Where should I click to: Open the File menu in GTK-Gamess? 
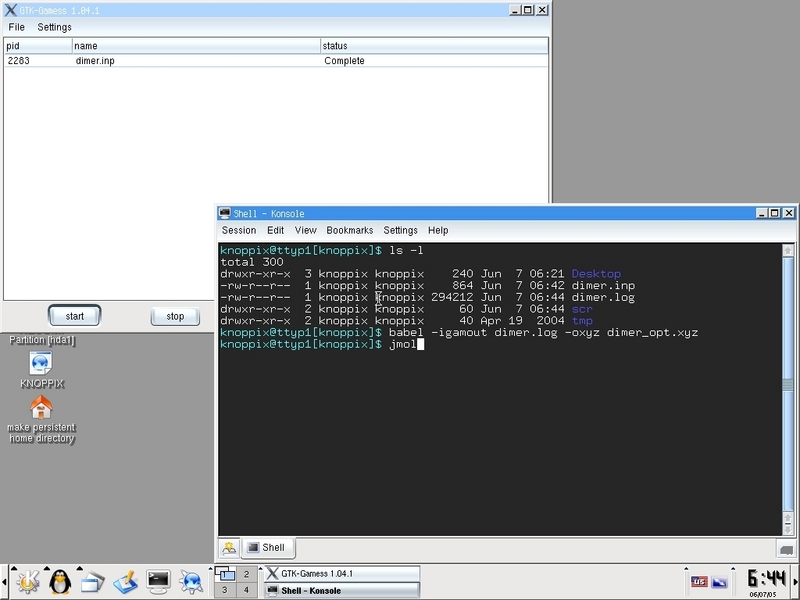pos(17,27)
